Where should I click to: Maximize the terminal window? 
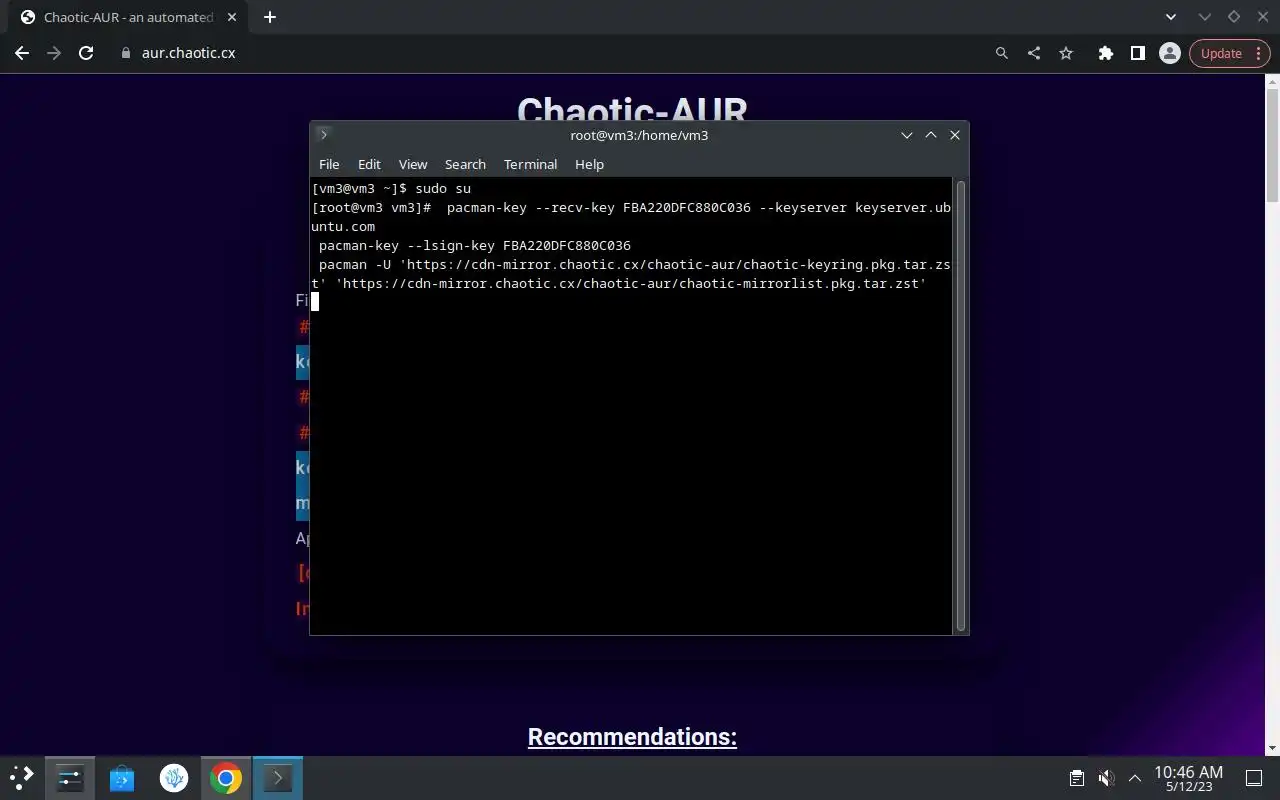[930, 135]
